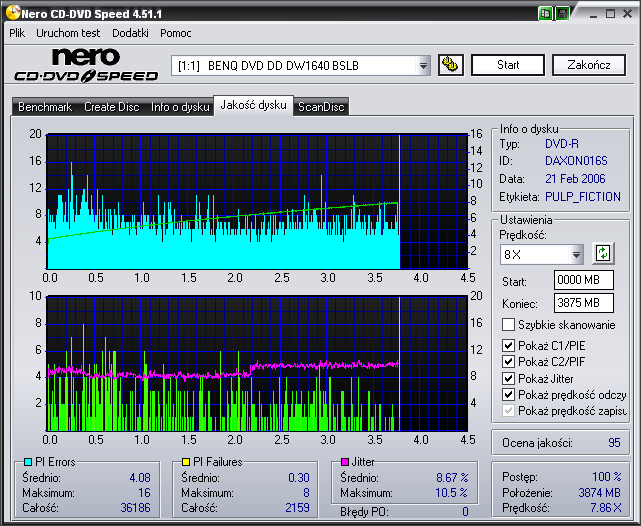The height and width of the screenshot is (526, 641).
Task: Click the Zakończ button
Action: [x=589, y=65]
